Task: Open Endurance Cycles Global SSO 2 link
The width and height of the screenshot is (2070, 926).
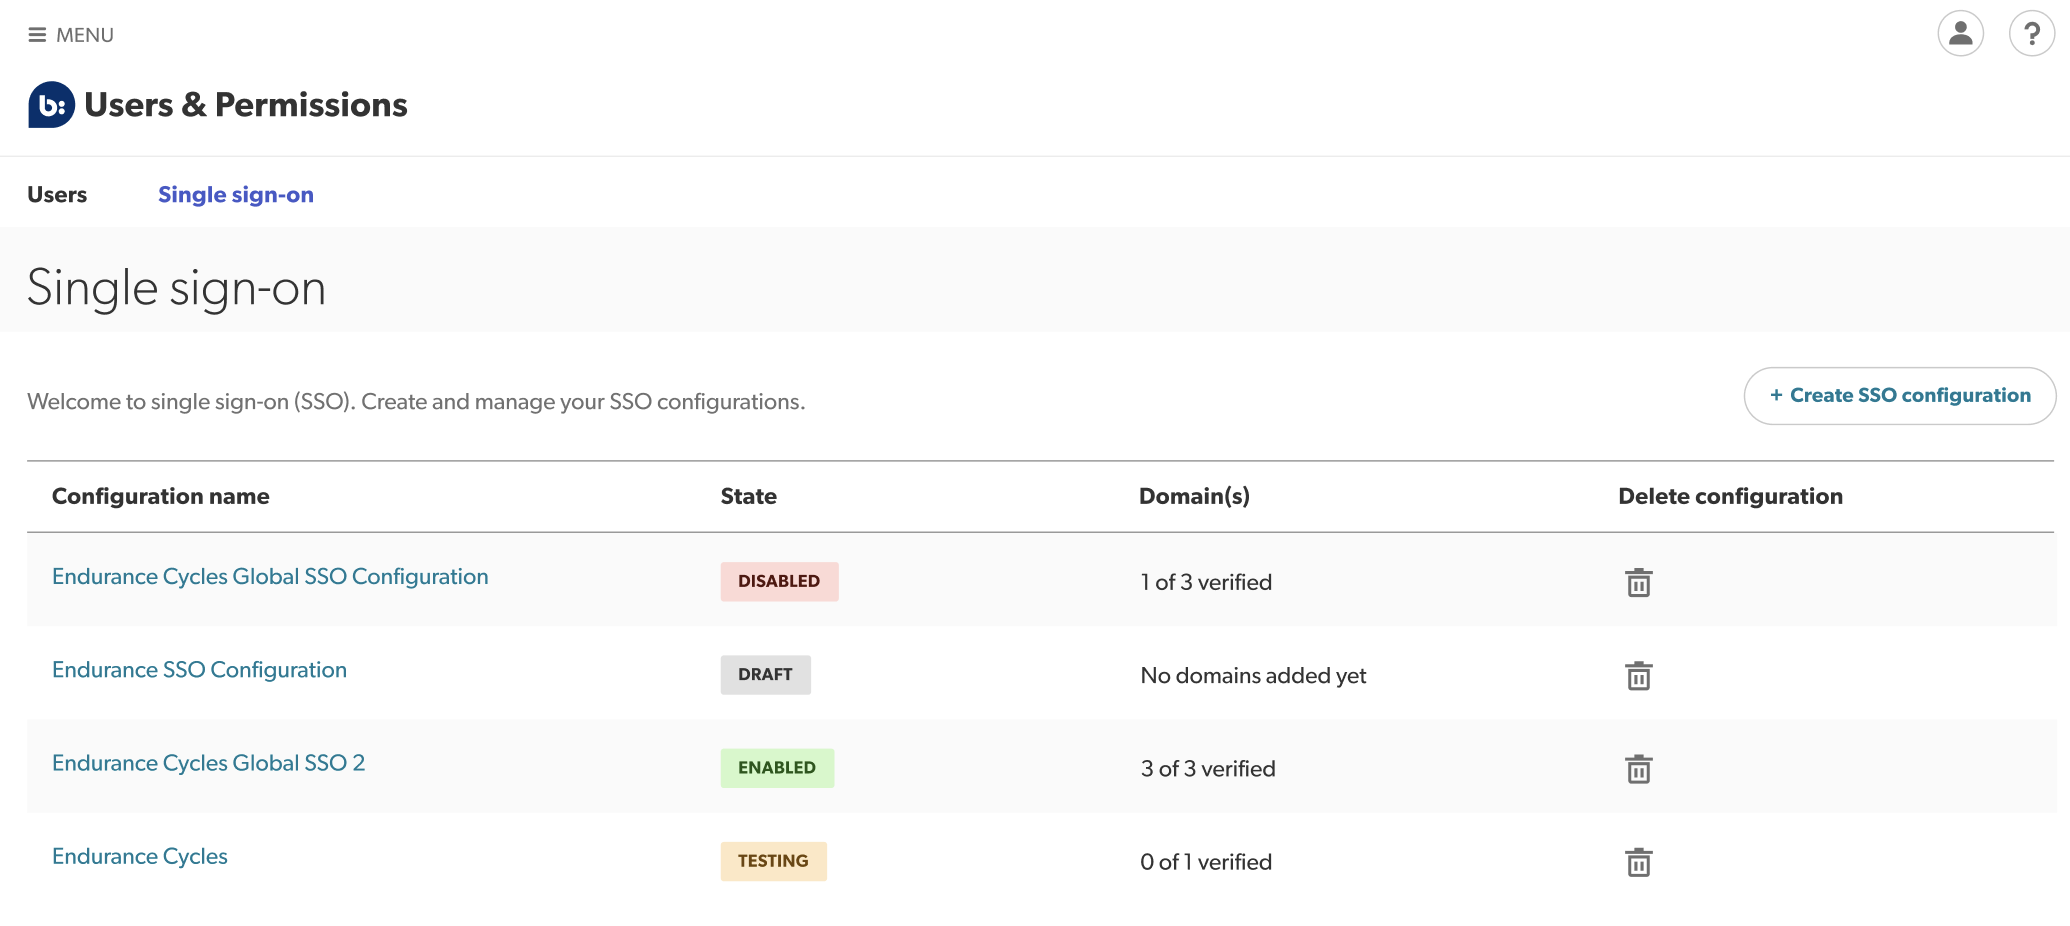Action: pos(208,763)
